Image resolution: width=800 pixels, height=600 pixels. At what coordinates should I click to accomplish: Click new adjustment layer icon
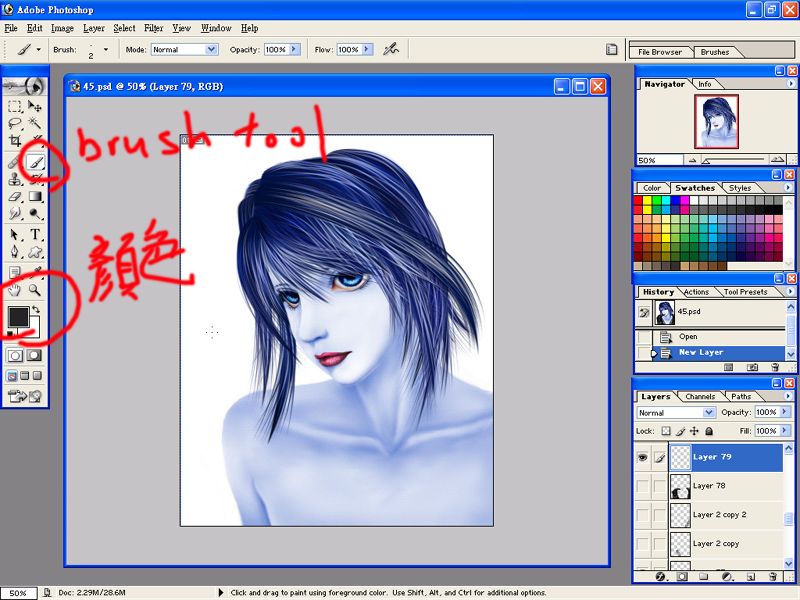728,577
